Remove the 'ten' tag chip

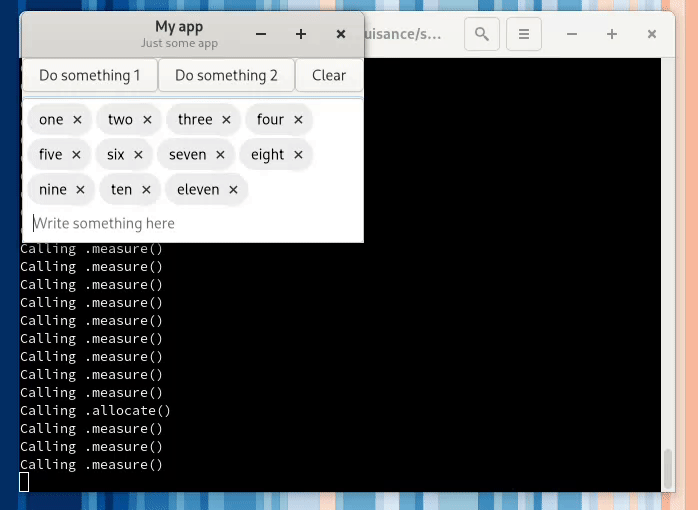[146, 190]
